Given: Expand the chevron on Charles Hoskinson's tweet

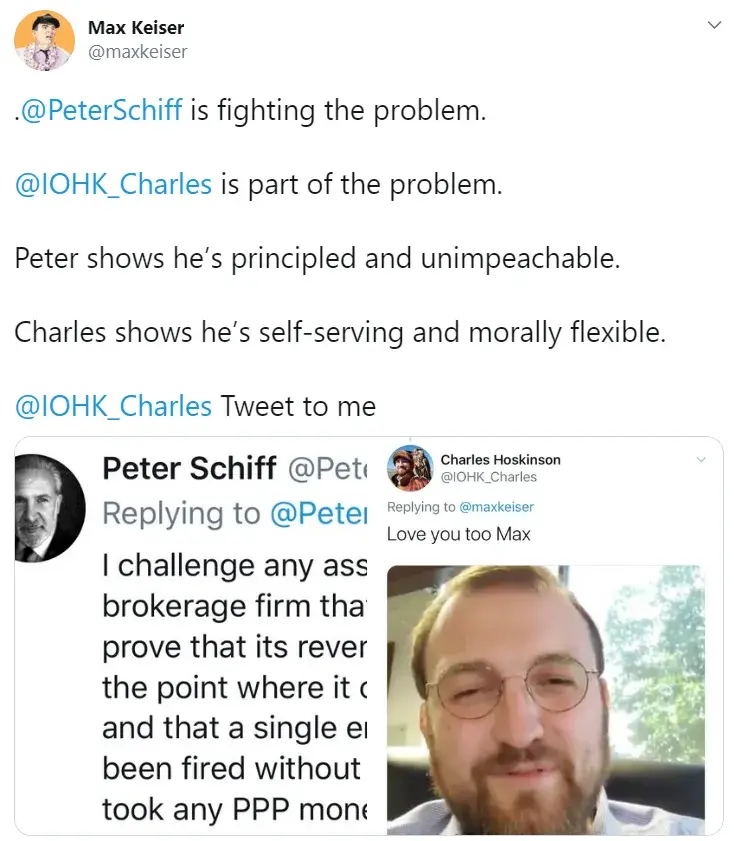Looking at the screenshot, I should click(701, 460).
